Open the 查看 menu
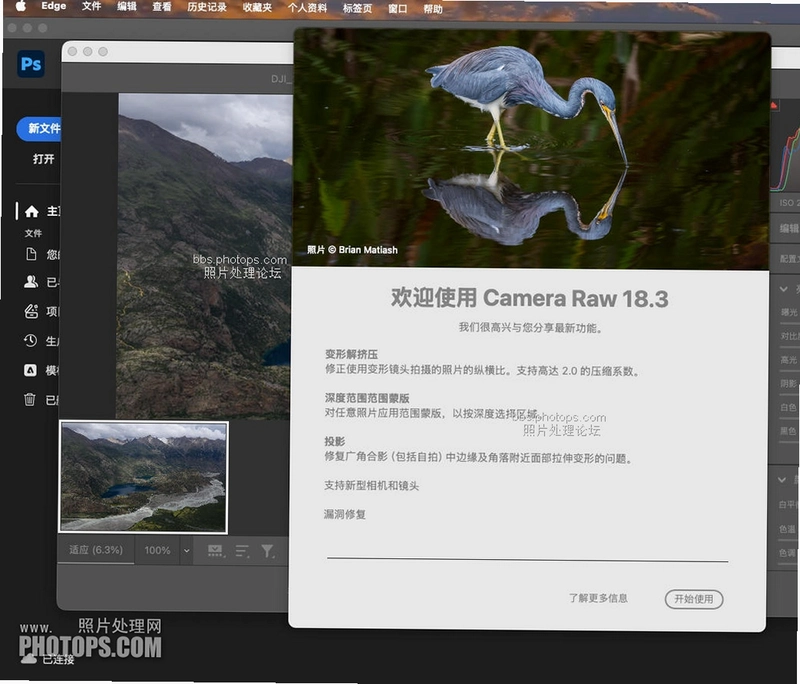 tap(162, 7)
